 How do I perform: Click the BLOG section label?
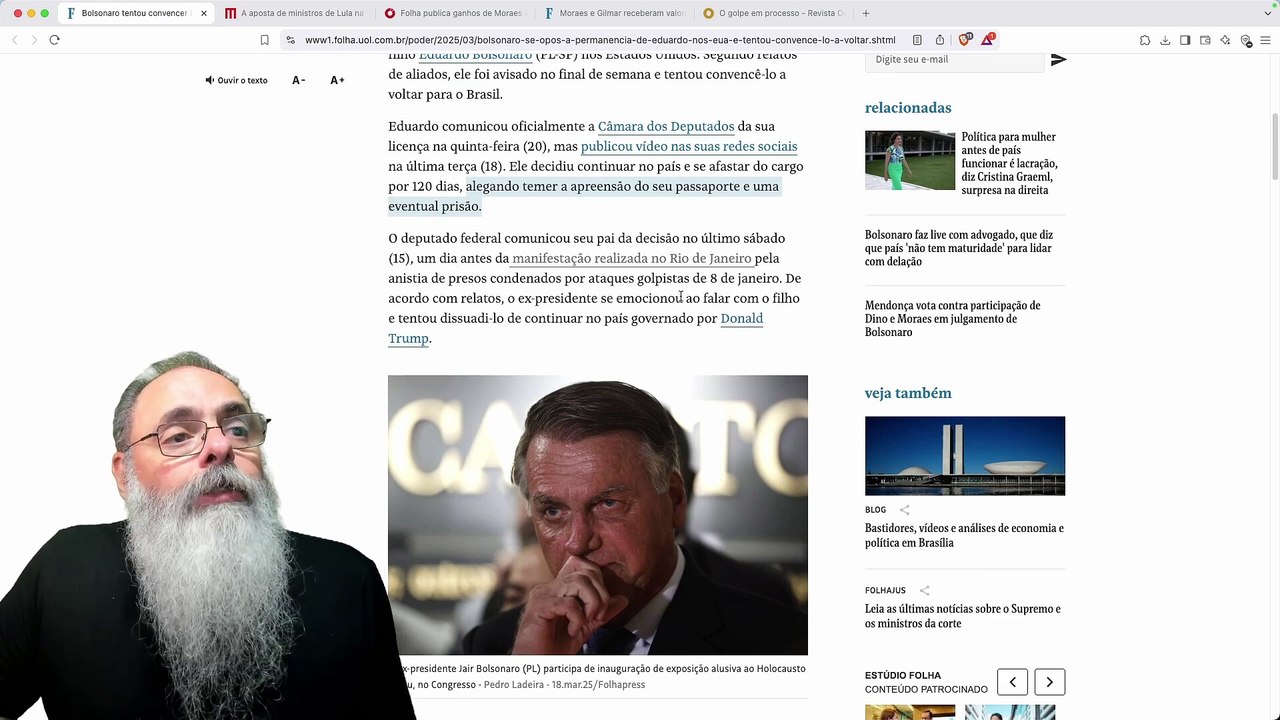875,510
